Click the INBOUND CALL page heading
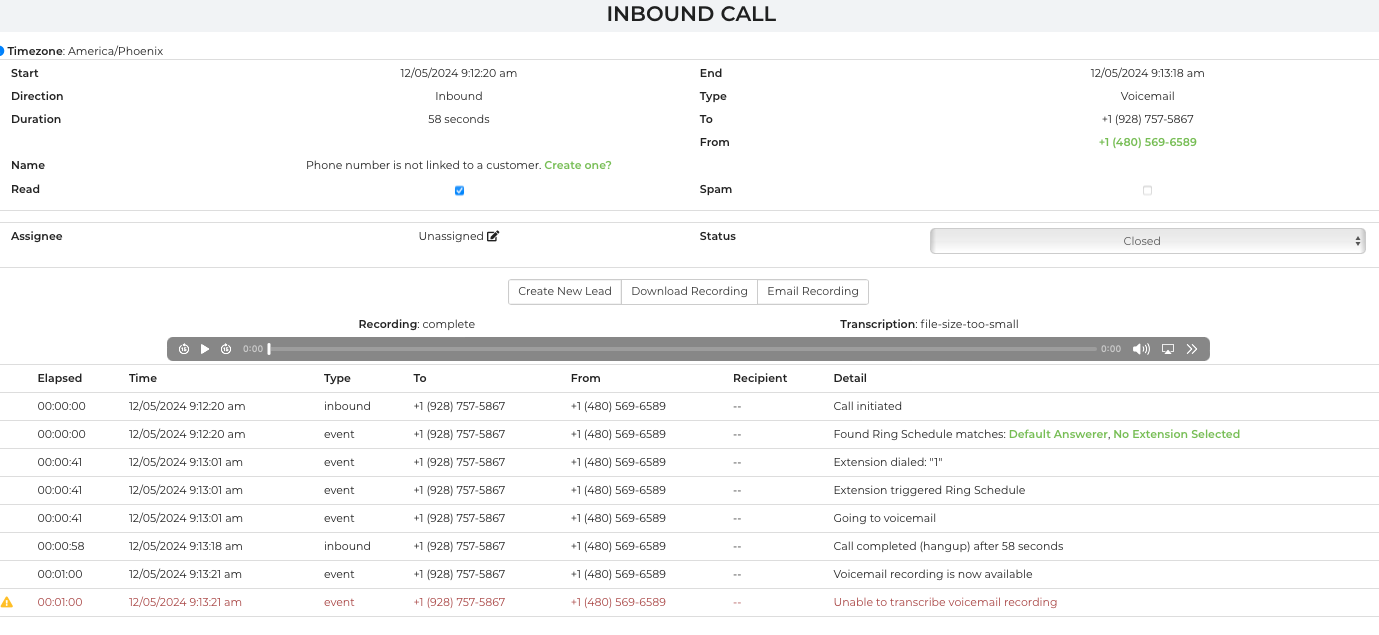 691,14
